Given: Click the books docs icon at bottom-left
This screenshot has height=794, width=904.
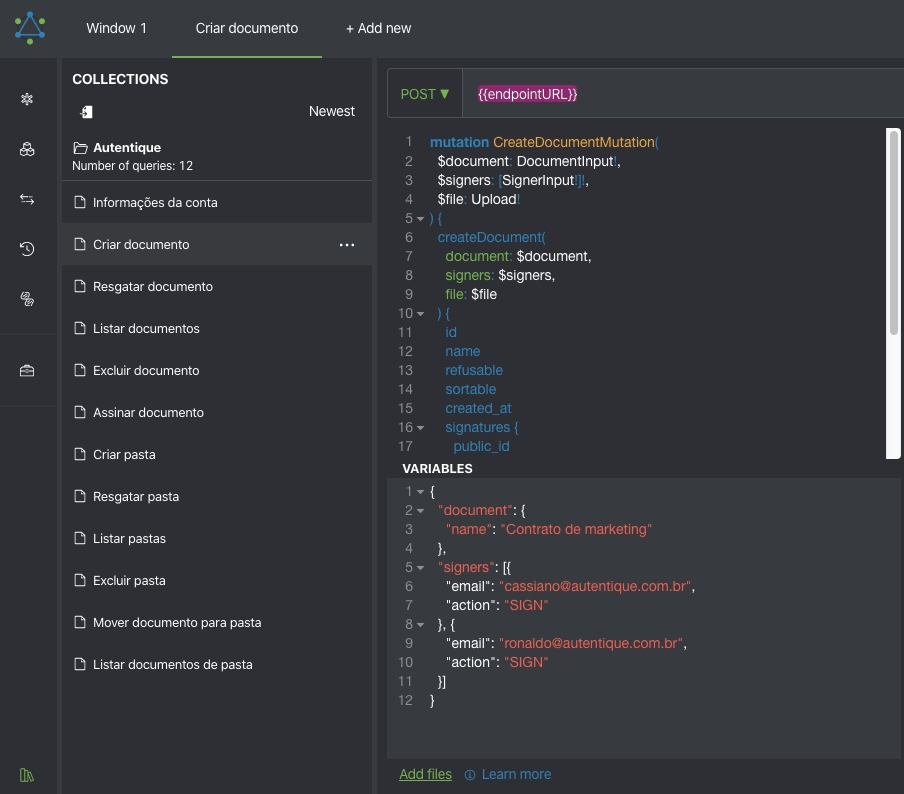Looking at the screenshot, I should (x=27, y=775).
